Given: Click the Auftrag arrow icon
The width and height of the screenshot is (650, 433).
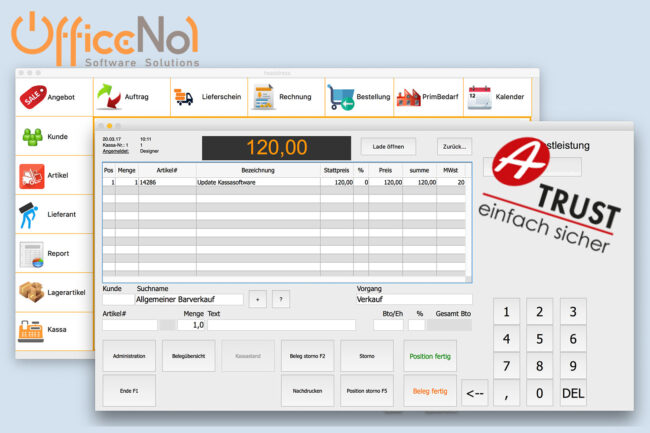Looking at the screenshot, I should 108,97.
